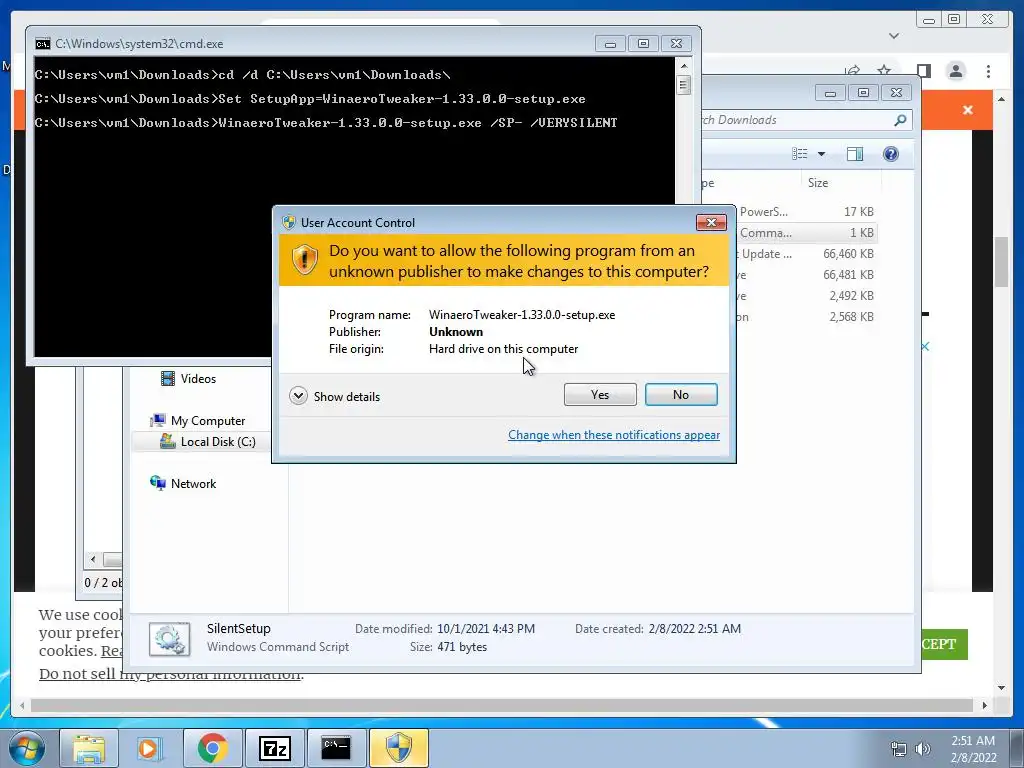Click the SilentSetup script icon in details pane
The image size is (1024, 768).
pos(170,639)
